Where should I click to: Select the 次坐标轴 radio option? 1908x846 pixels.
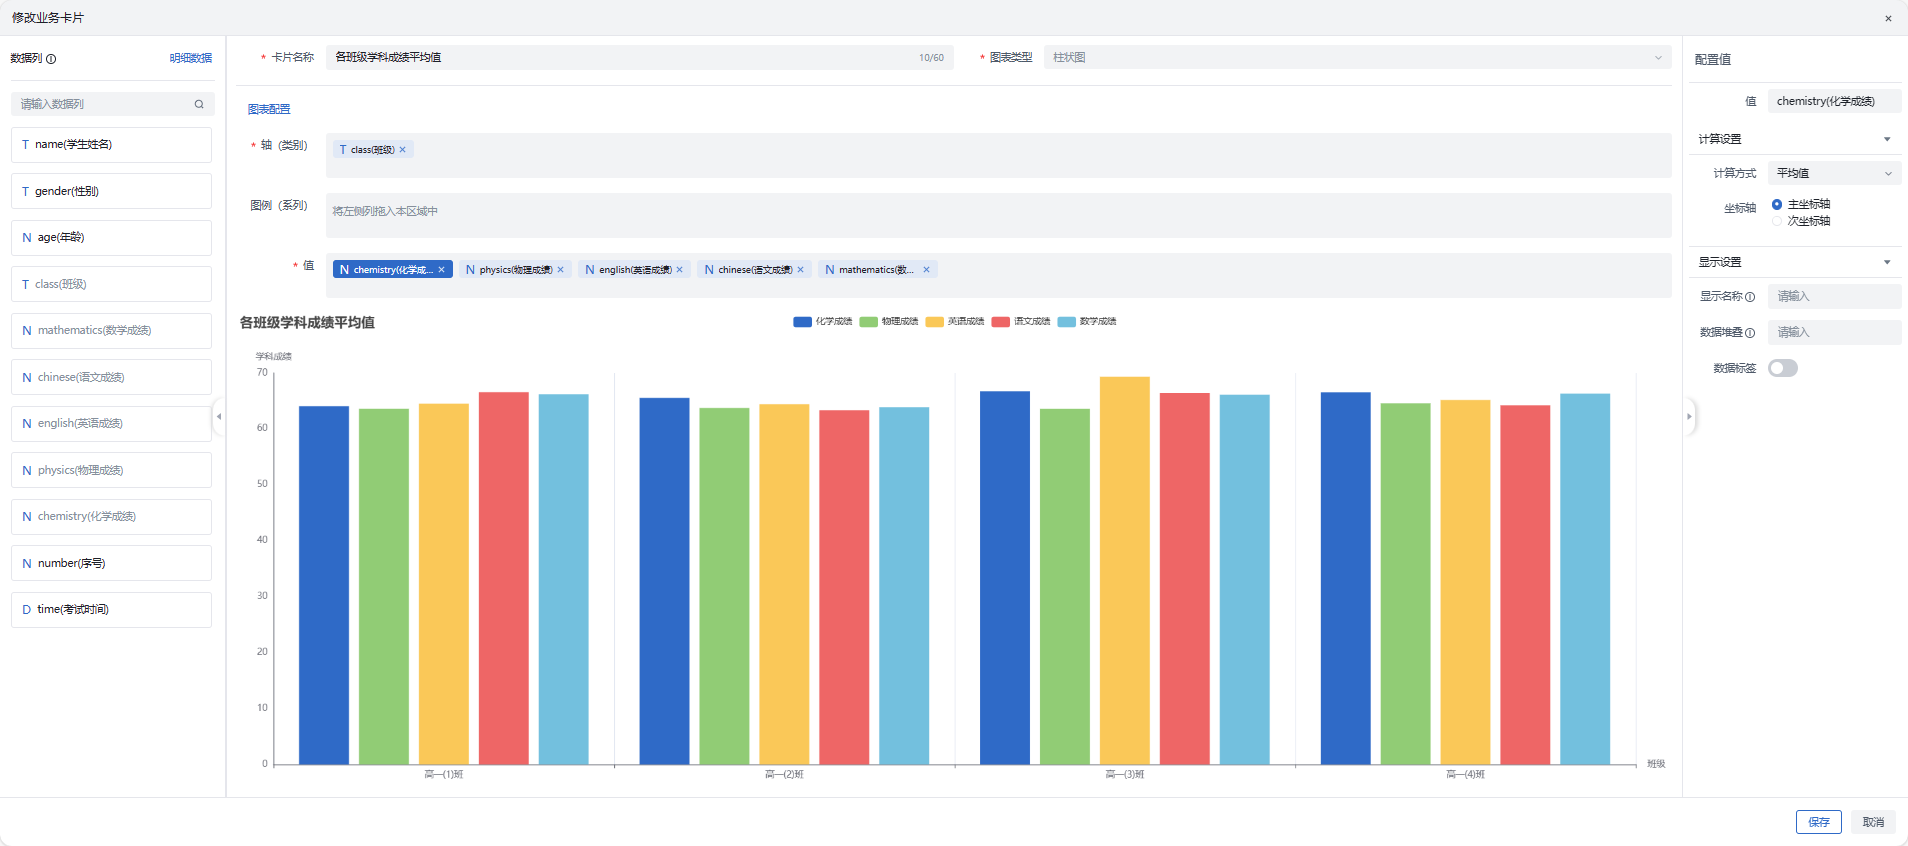click(1777, 221)
